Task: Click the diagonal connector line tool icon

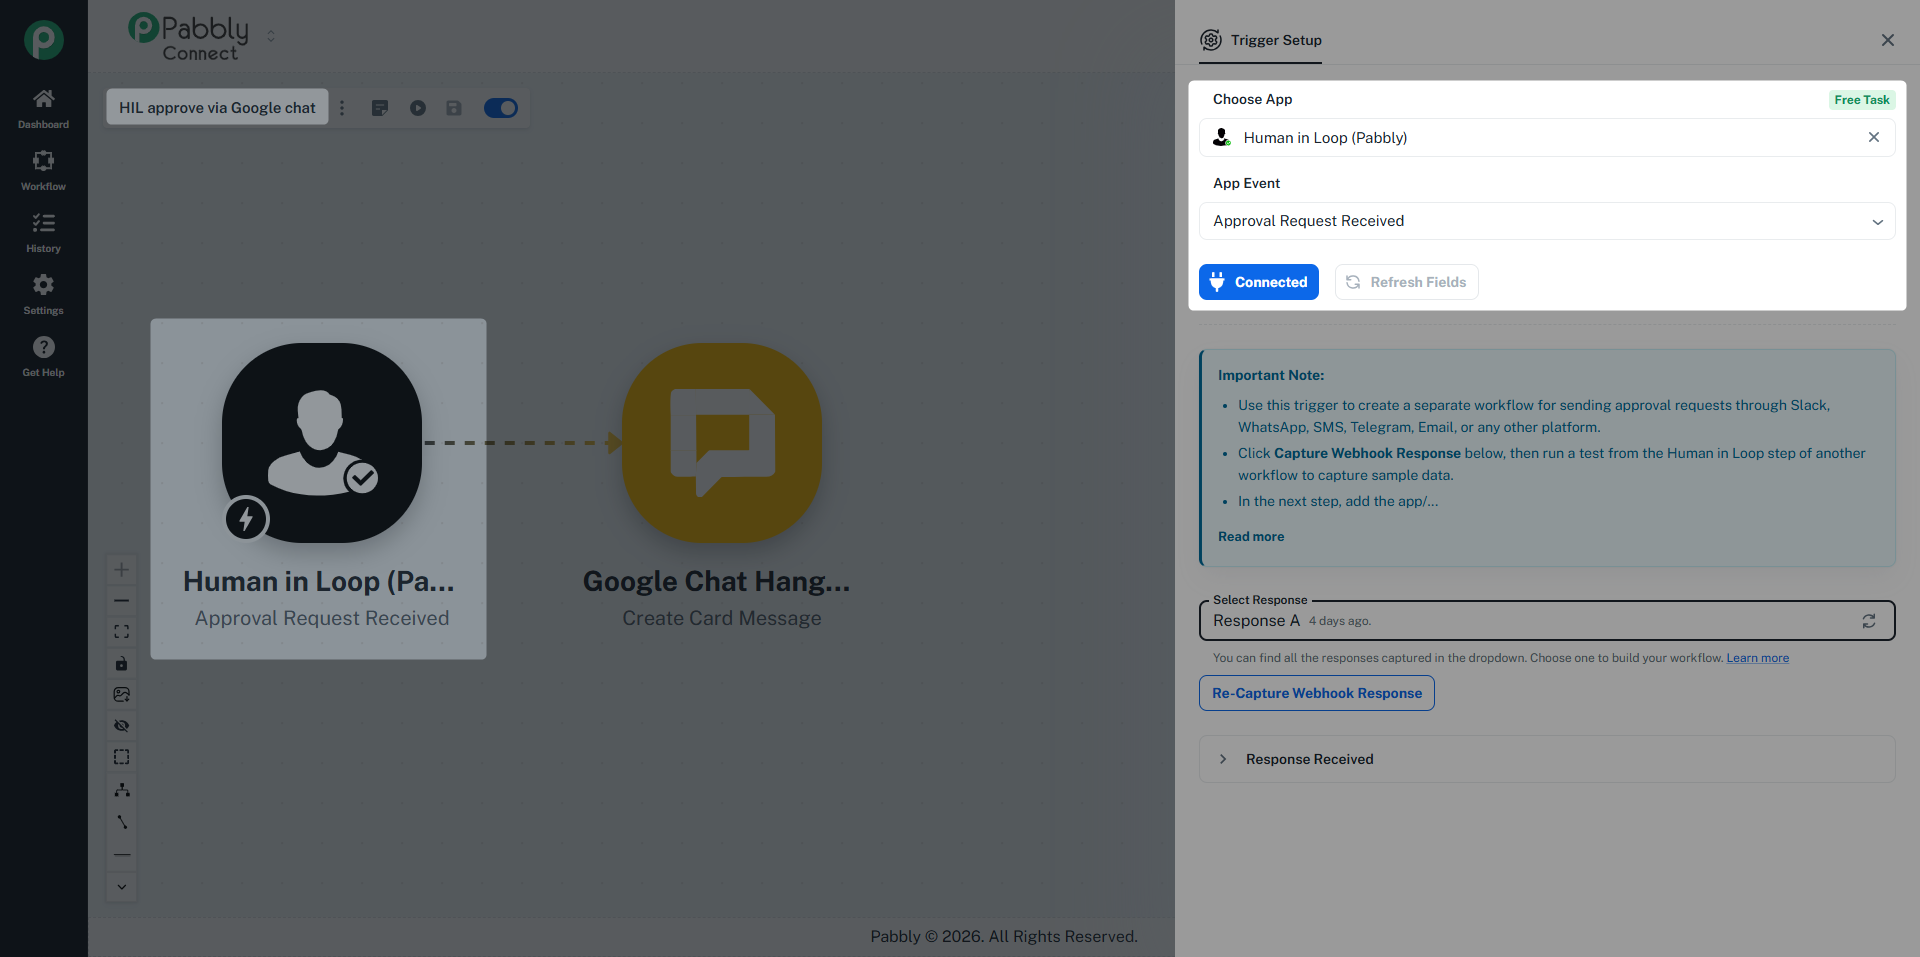Action: pyautogui.click(x=121, y=822)
